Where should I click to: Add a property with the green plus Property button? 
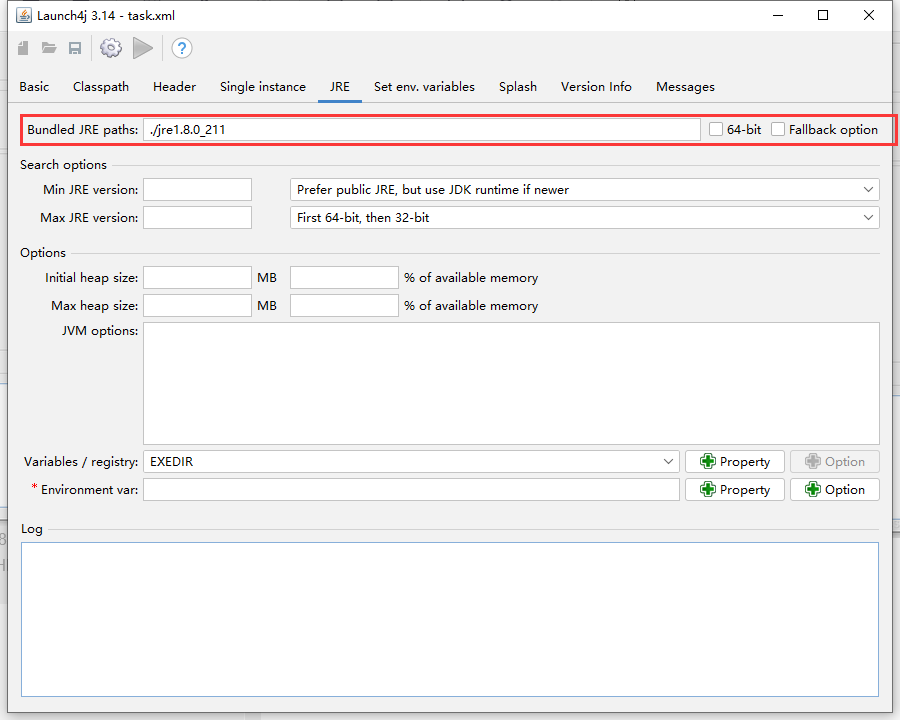click(734, 461)
